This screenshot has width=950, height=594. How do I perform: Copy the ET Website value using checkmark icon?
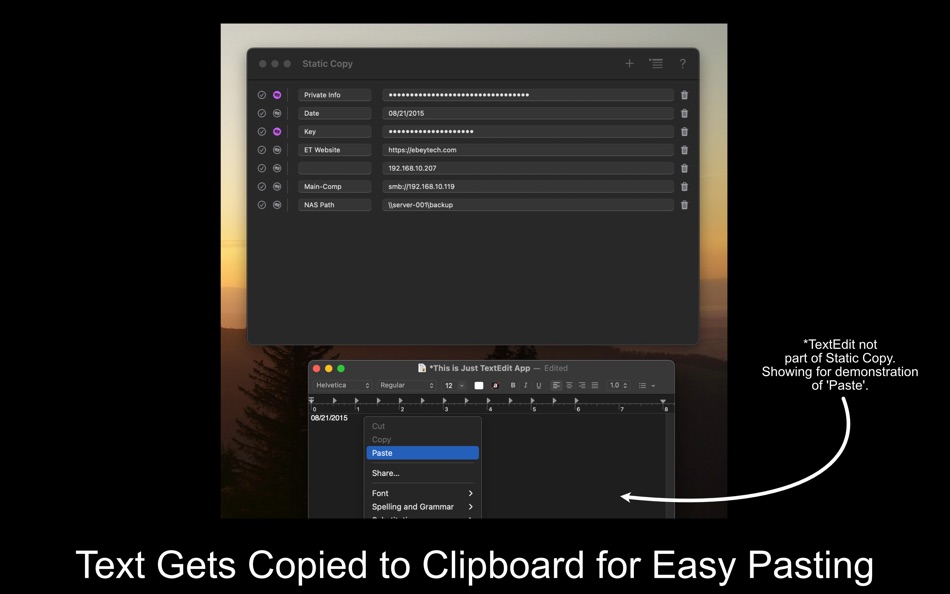[x=262, y=150]
